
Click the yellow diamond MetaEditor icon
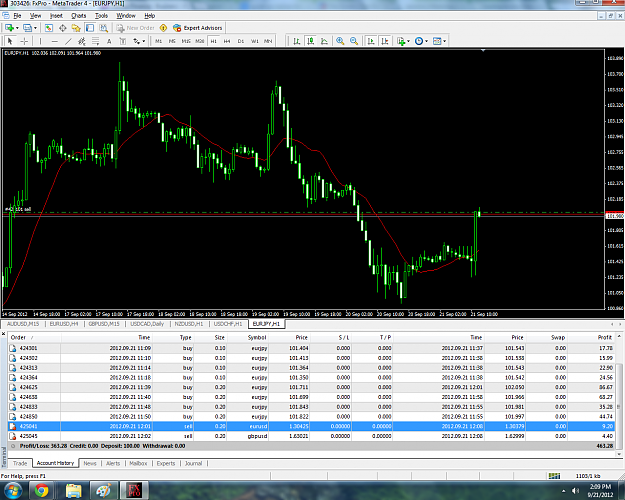[163, 28]
